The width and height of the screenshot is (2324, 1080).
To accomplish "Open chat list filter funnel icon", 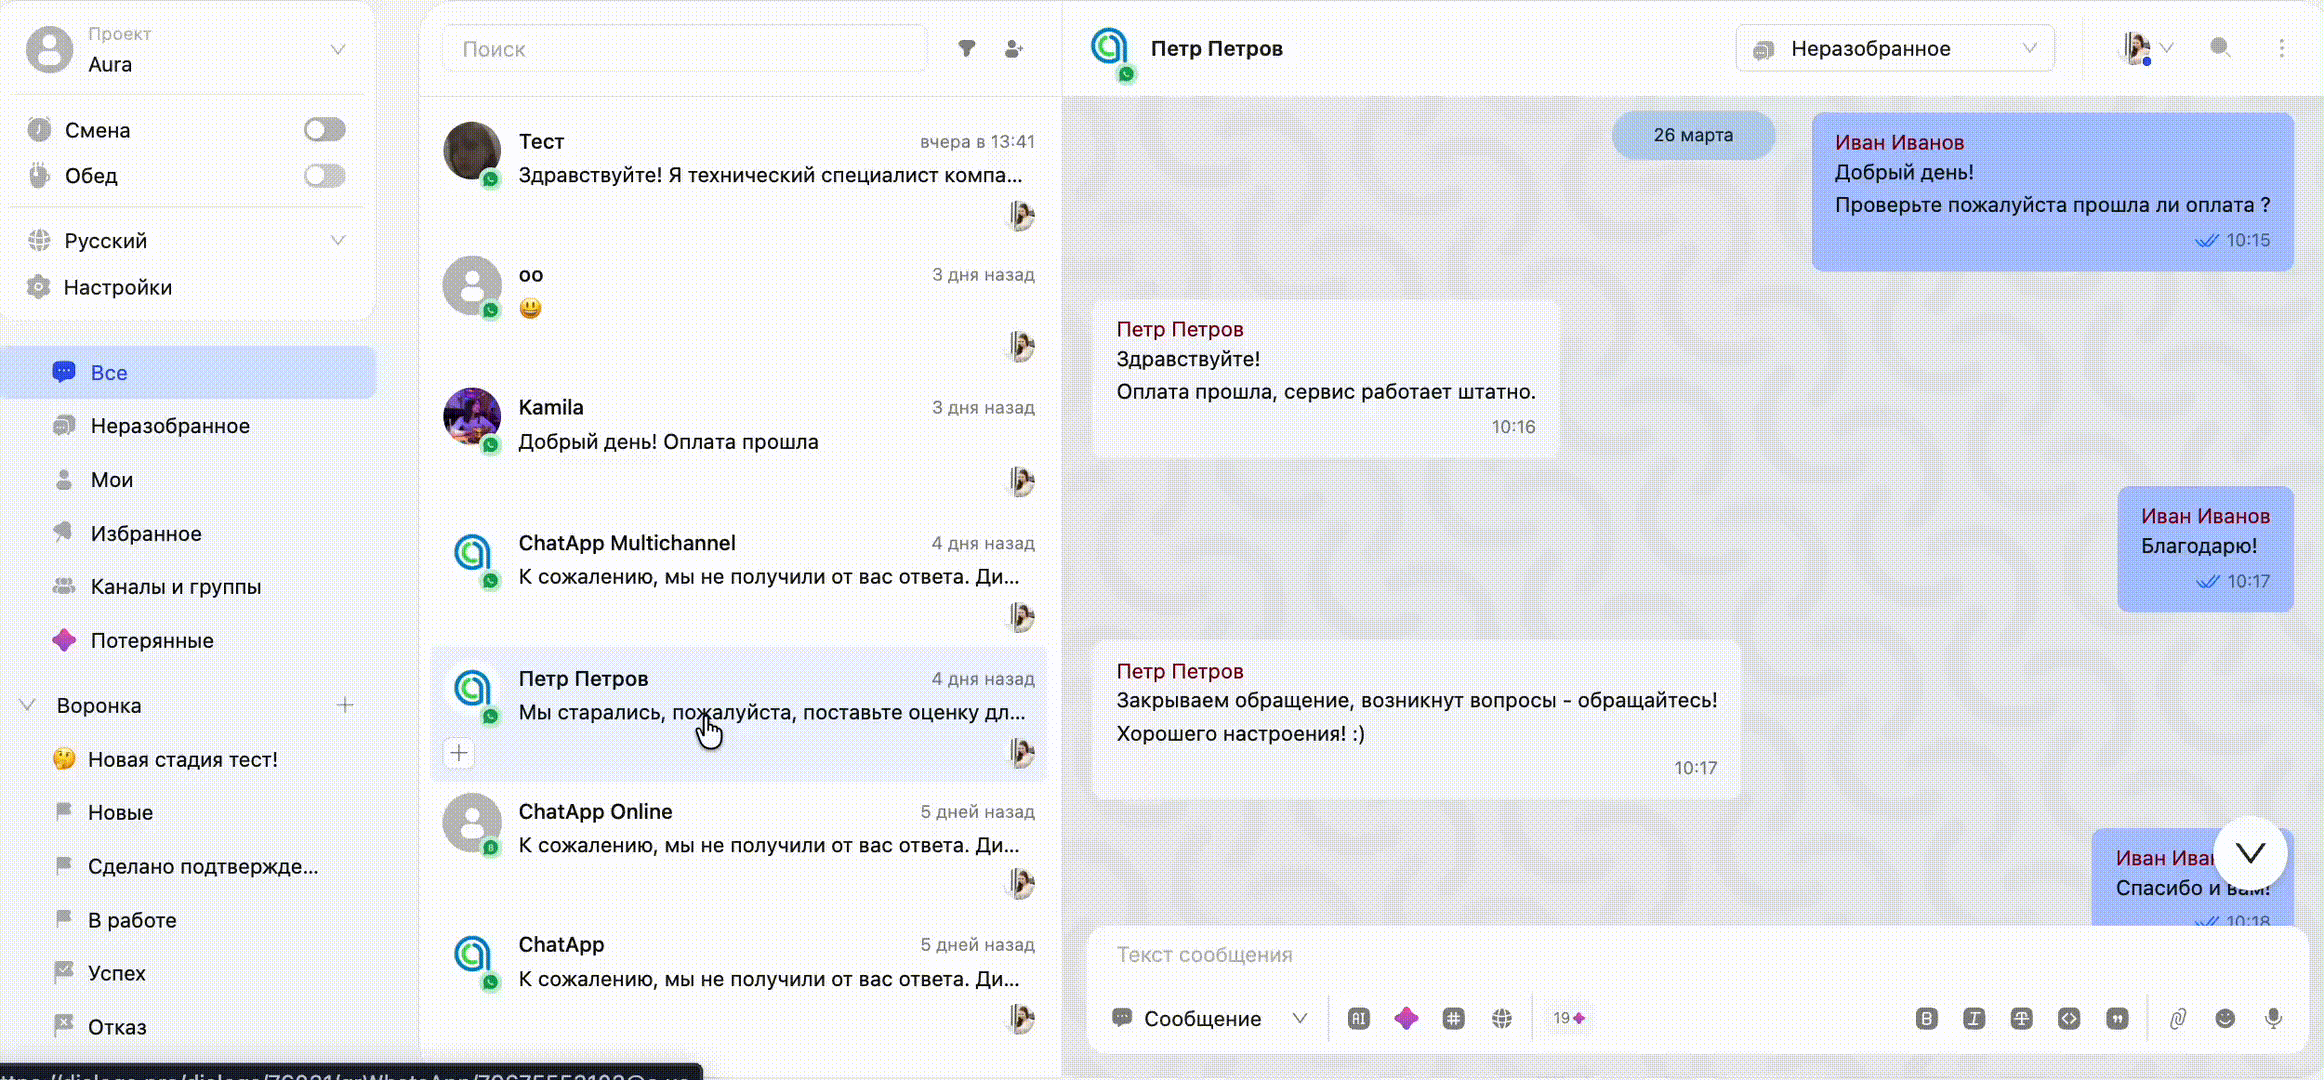I will [966, 48].
